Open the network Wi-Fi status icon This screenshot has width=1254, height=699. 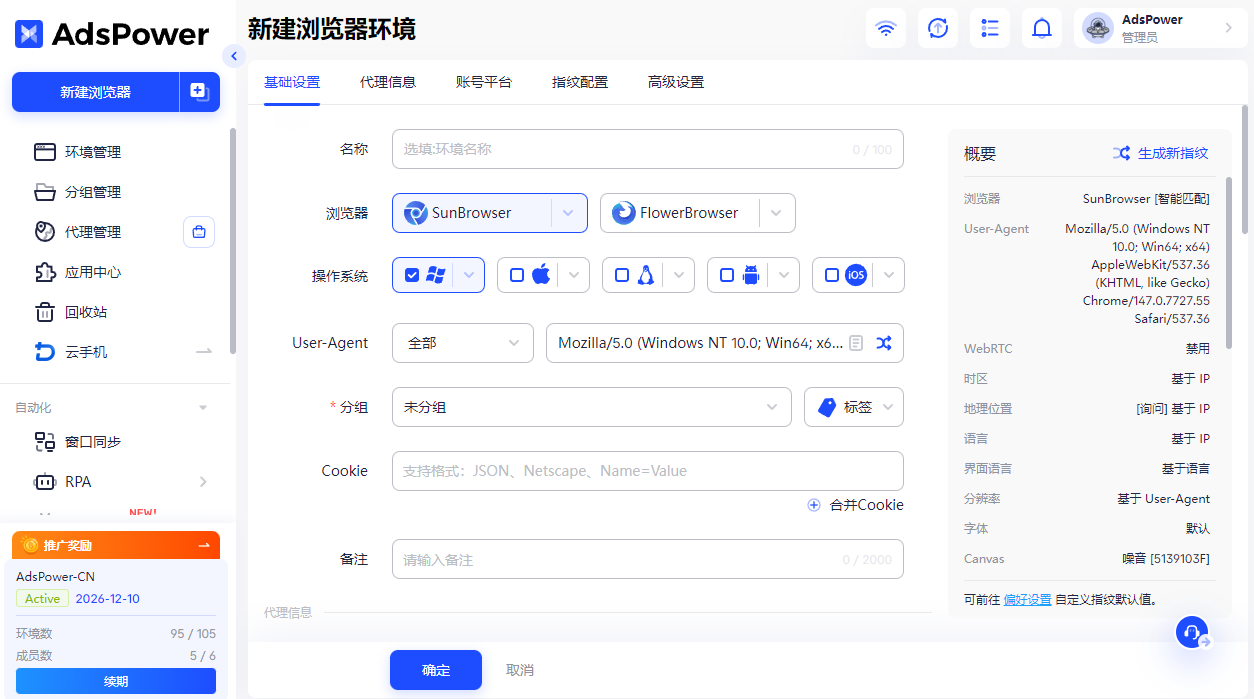coord(886,28)
